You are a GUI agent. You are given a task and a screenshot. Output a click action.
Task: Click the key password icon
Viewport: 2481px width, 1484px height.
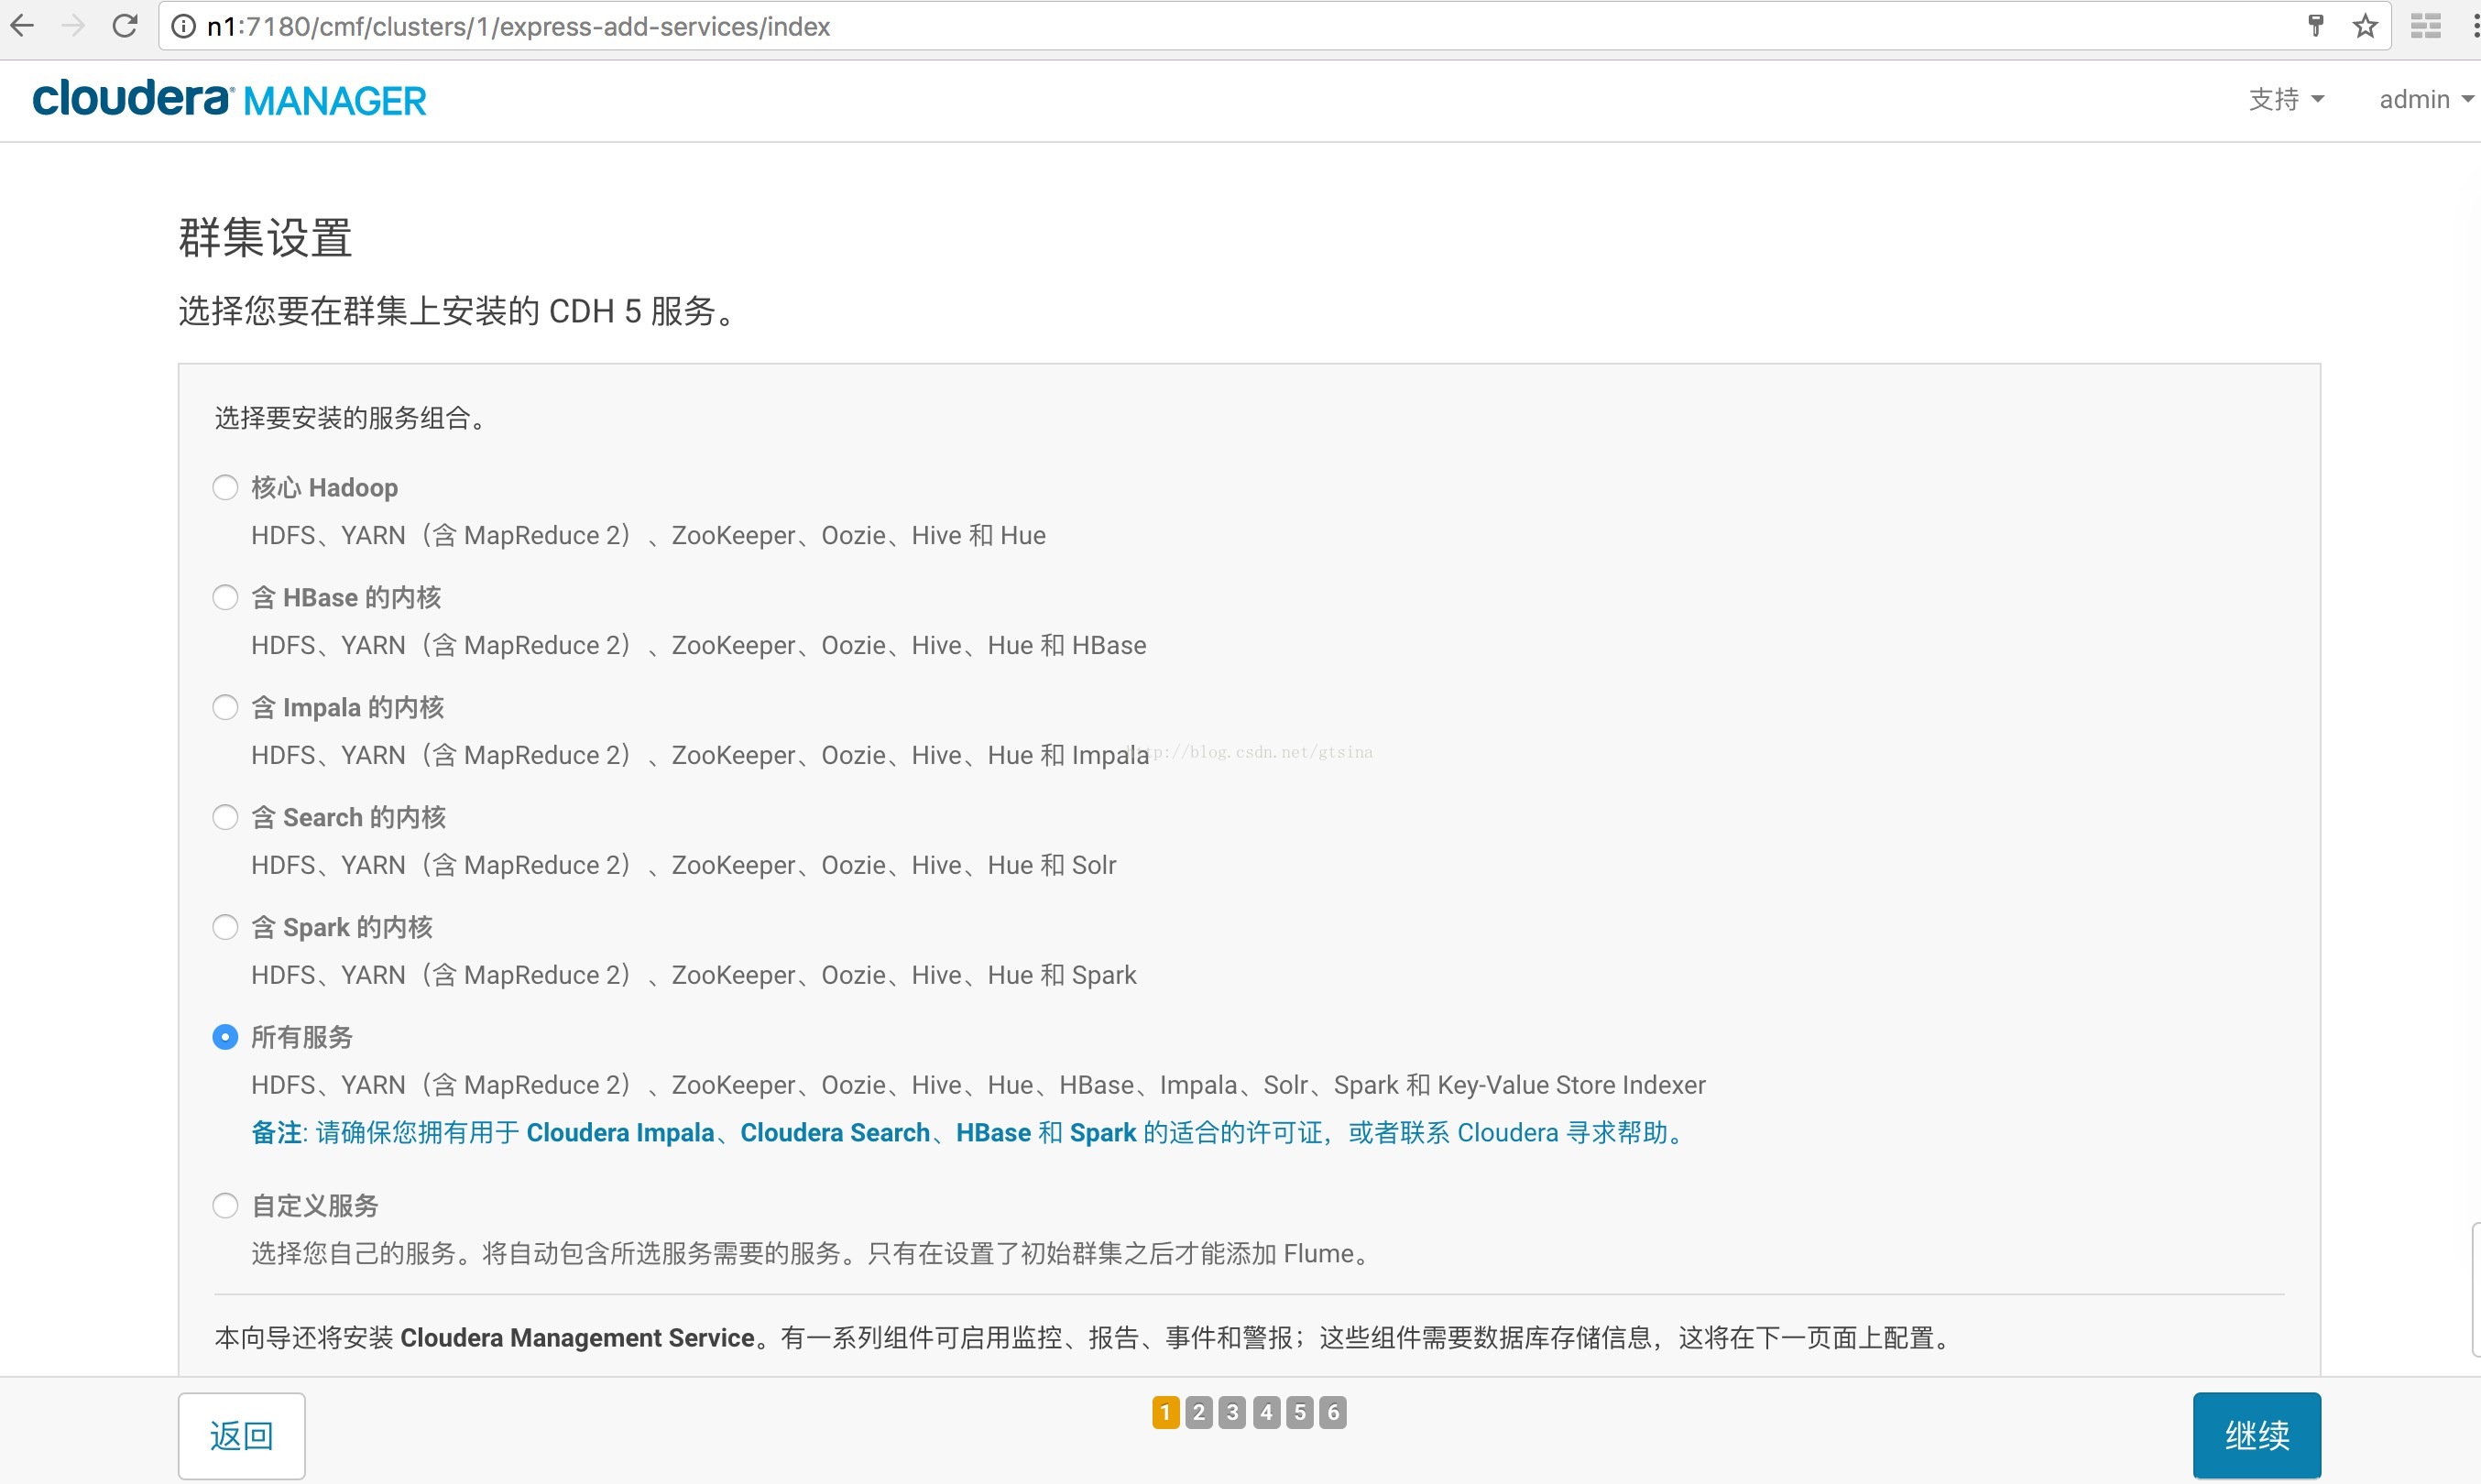pos(2316,26)
